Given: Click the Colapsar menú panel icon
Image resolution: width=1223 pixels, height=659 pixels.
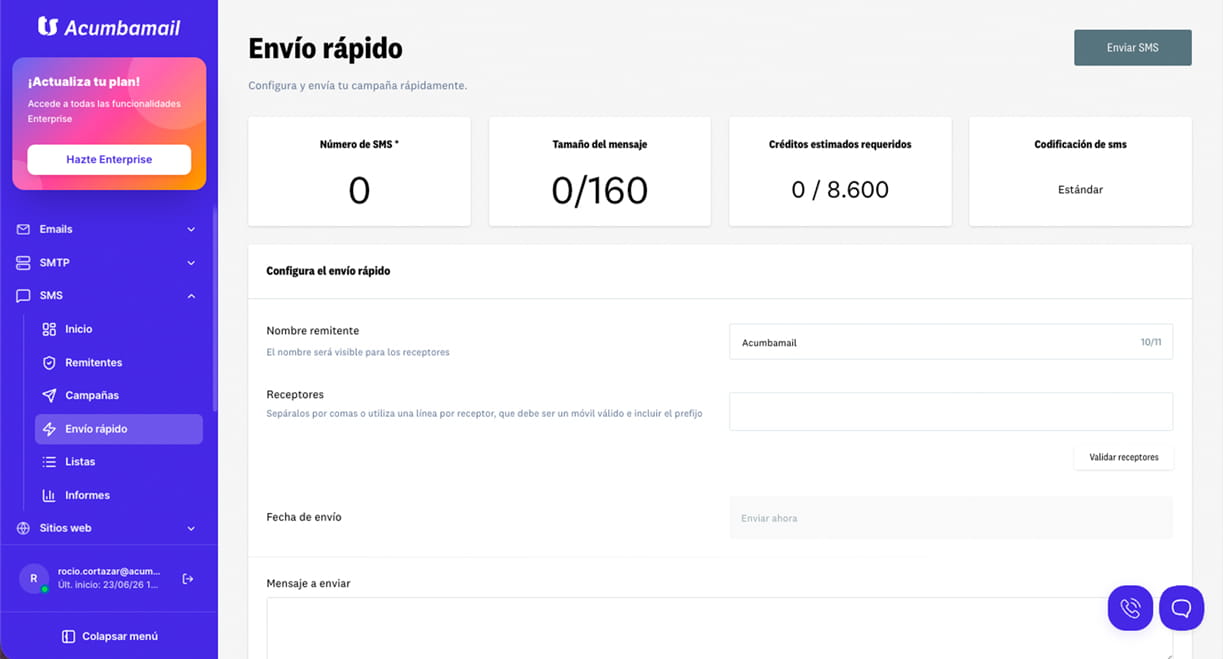Looking at the screenshot, I should [68, 636].
